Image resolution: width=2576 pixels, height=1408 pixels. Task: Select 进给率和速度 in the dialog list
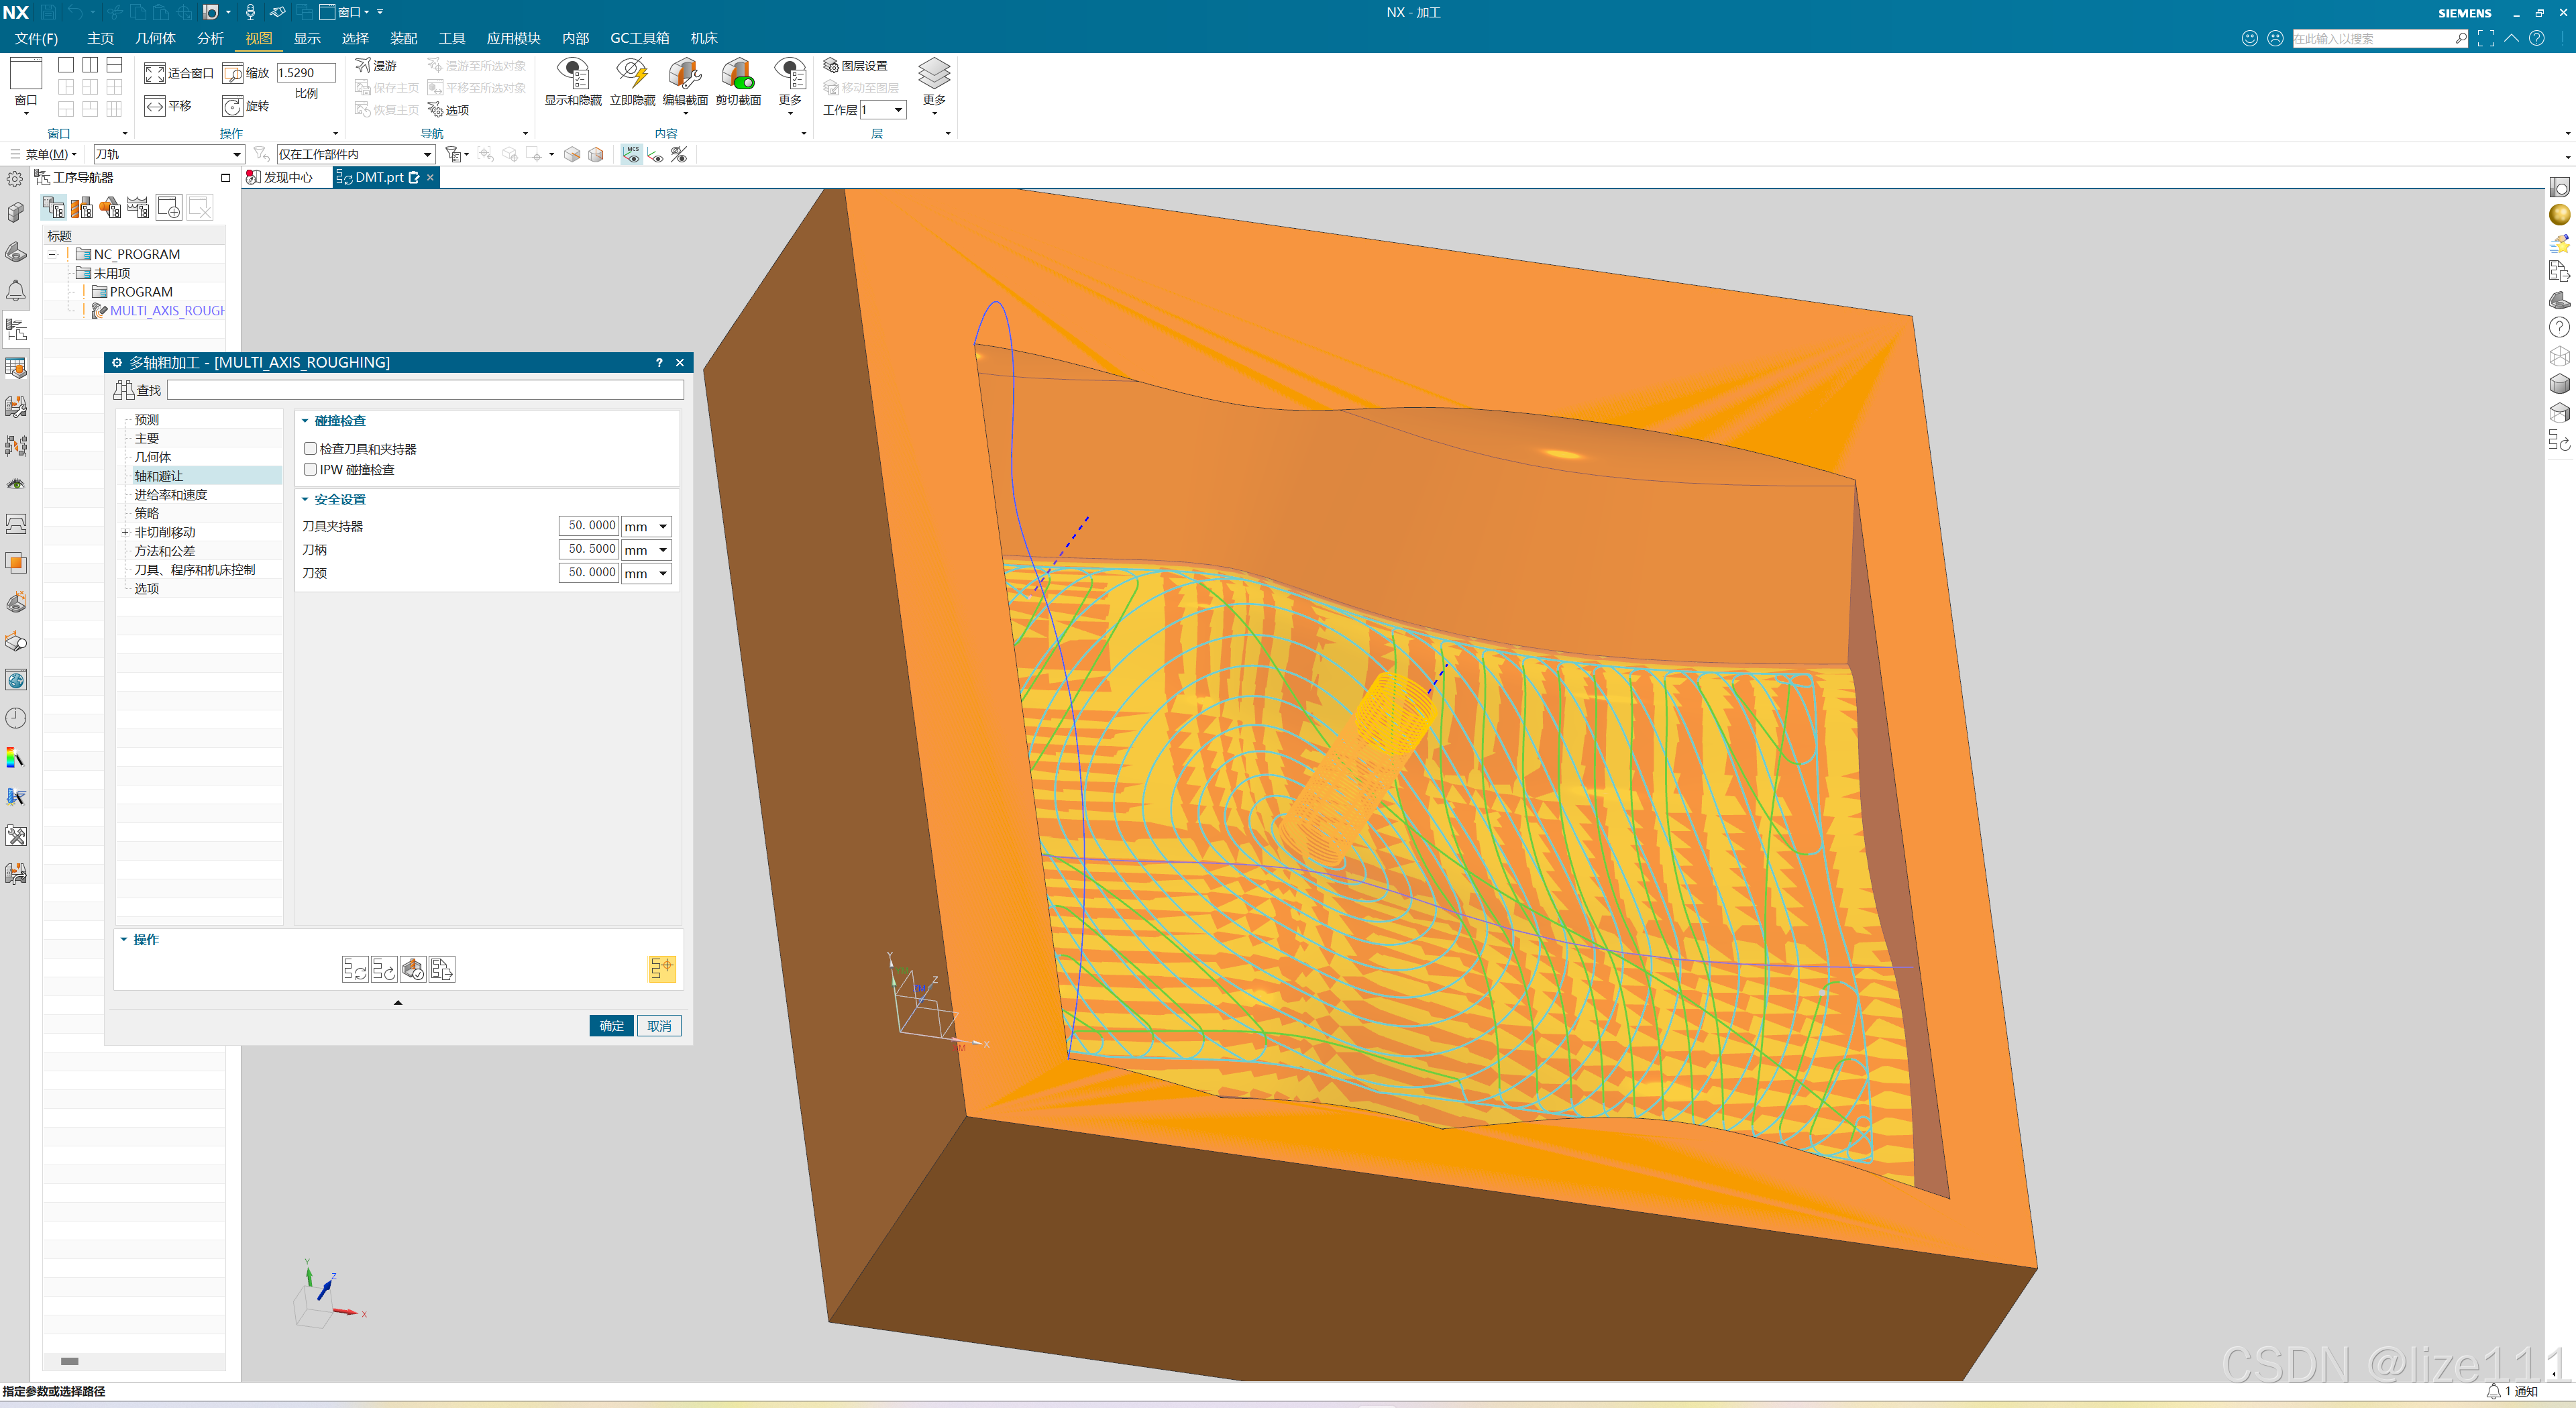(x=171, y=495)
